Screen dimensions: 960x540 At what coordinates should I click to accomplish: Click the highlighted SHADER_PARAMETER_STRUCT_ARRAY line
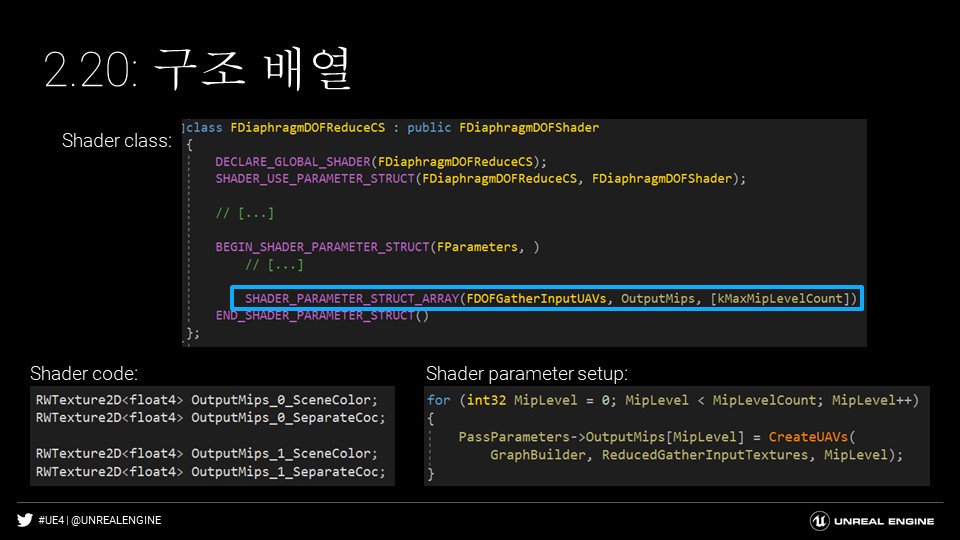(x=547, y=298)
